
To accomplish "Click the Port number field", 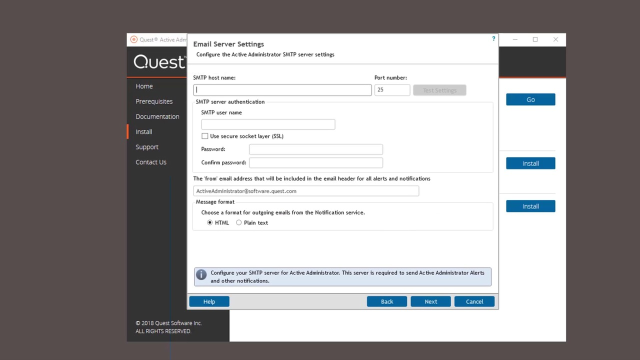I will [392, 90].
